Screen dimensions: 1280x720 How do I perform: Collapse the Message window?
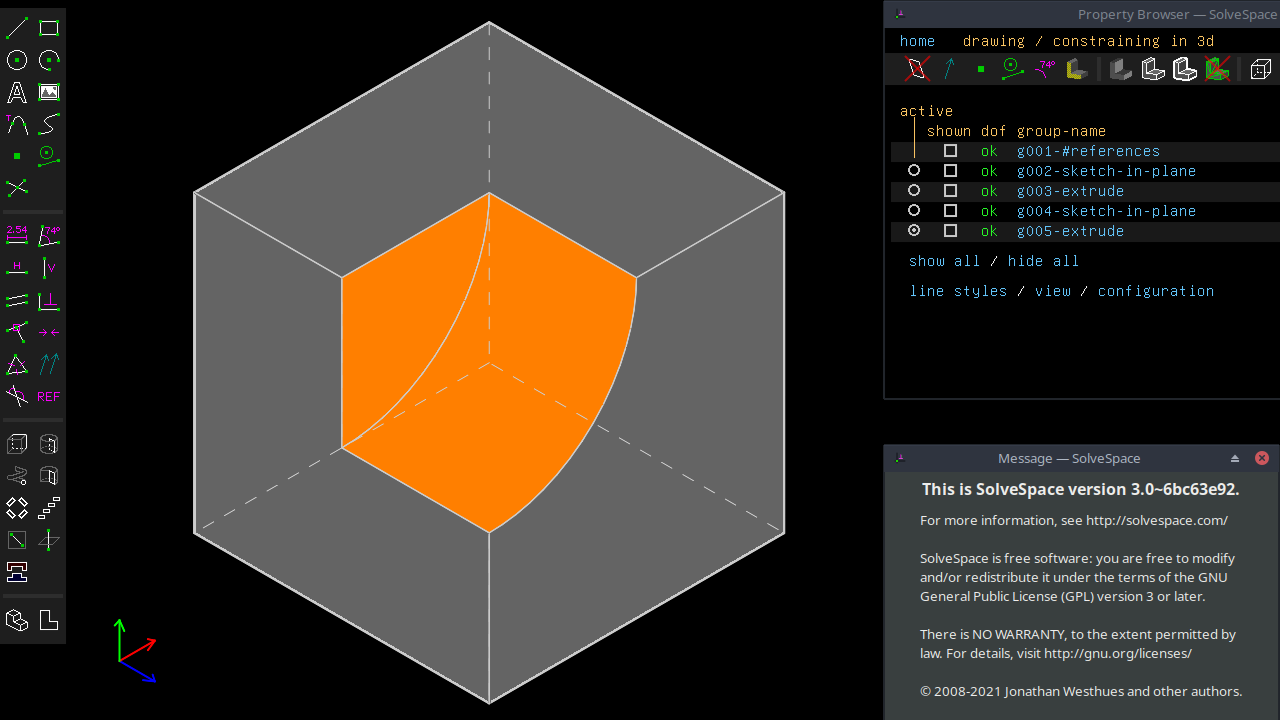click(x=1234, y=458)
